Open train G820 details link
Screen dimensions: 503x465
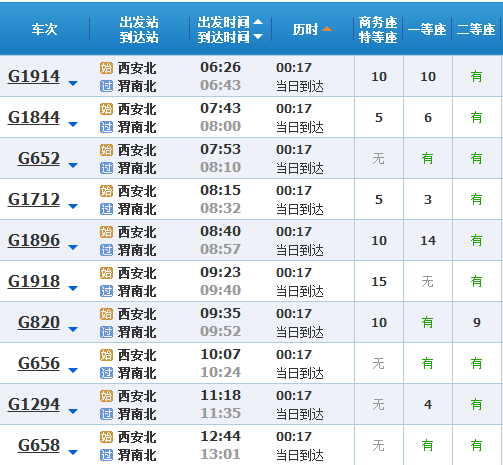39,322
